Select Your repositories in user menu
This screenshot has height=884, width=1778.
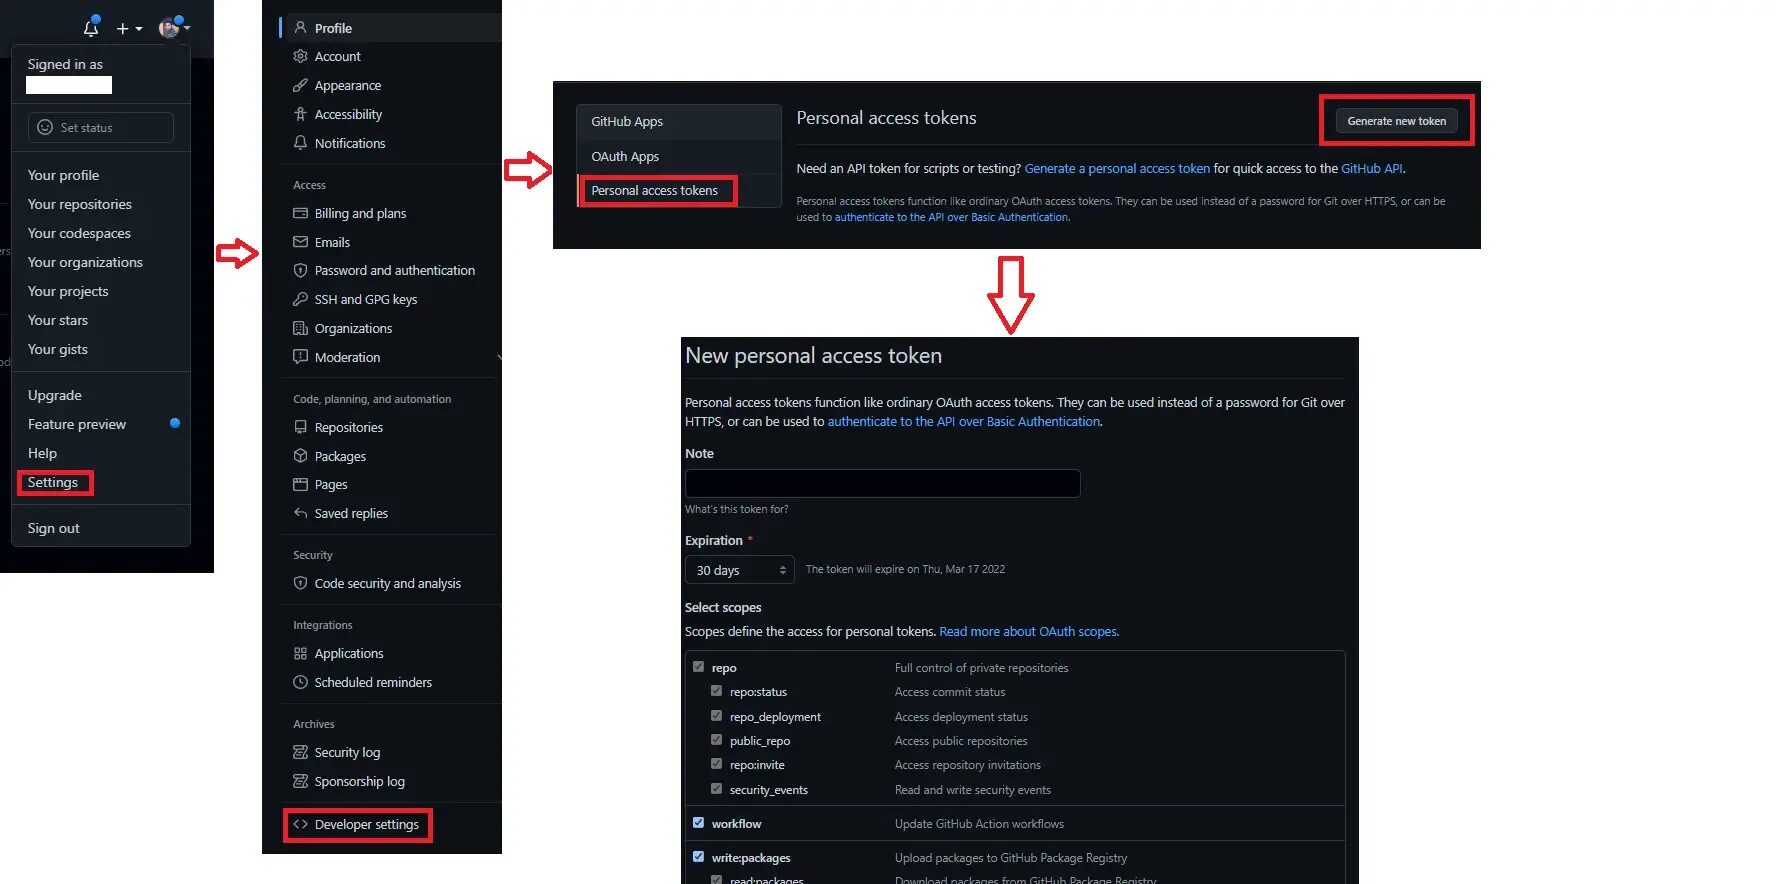tap(80, 204)
